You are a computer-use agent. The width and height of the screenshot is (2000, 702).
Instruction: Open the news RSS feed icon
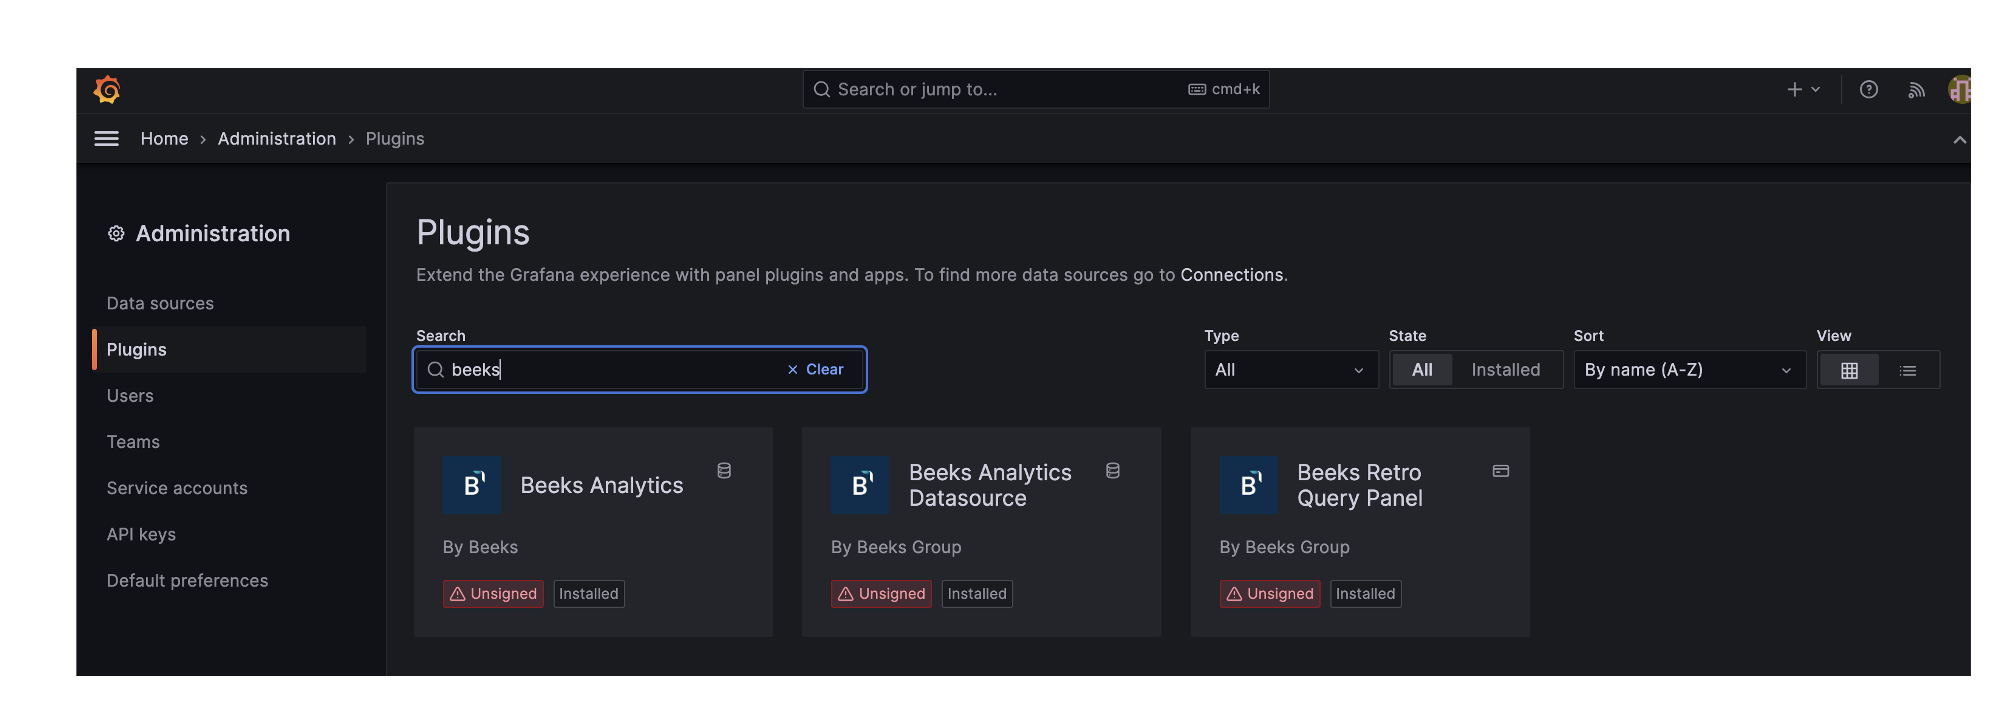pyautogui.click(x=1916, y=90)
